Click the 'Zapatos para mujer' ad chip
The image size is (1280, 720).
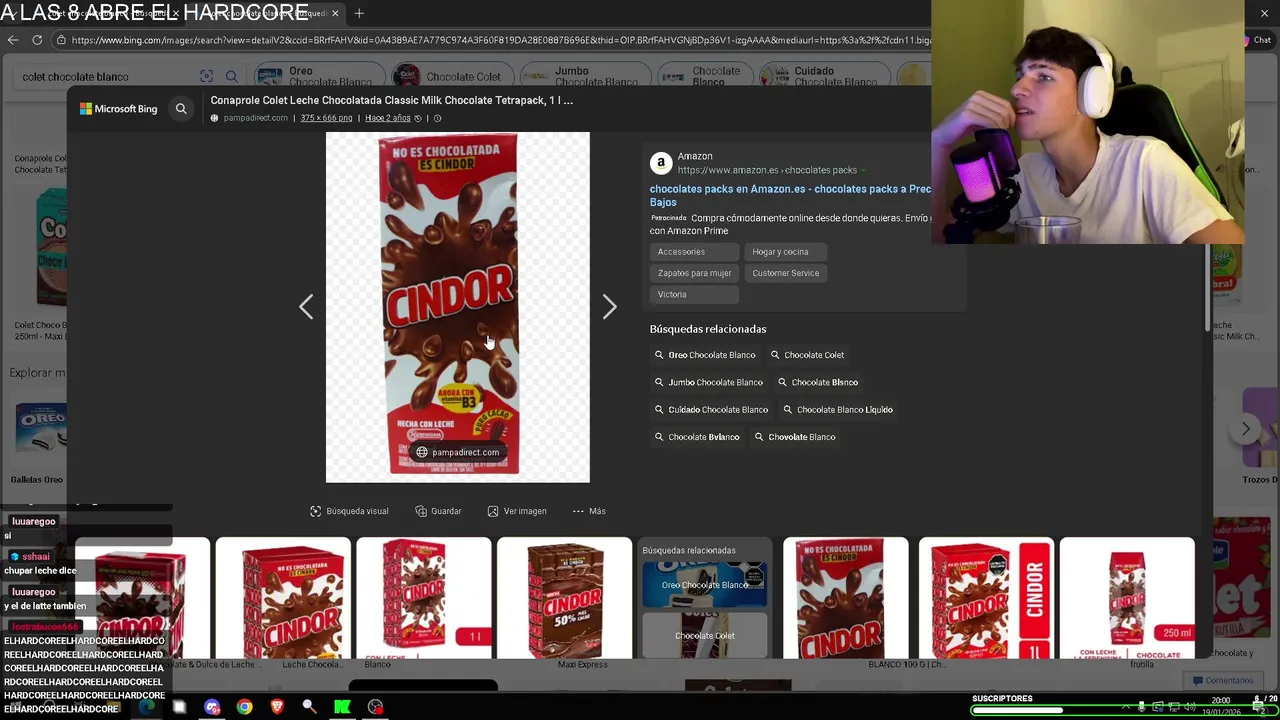pyautogui.click(x=695, y=273)
